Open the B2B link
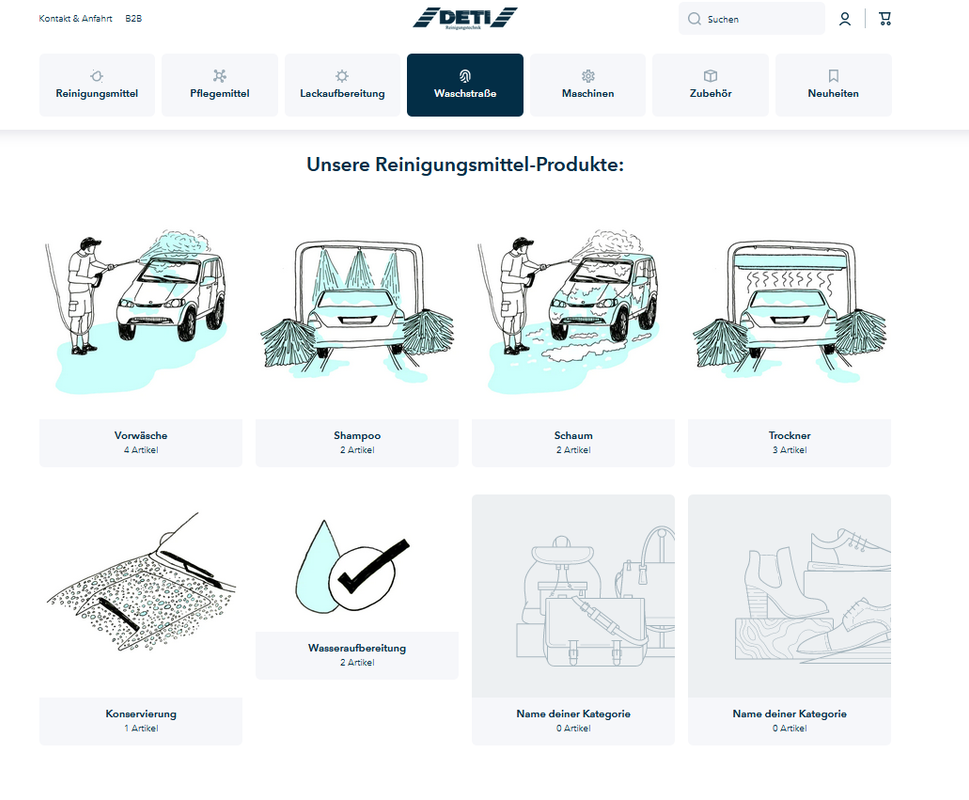The height and width of the screenshot is (800, 969). point(133,19)
